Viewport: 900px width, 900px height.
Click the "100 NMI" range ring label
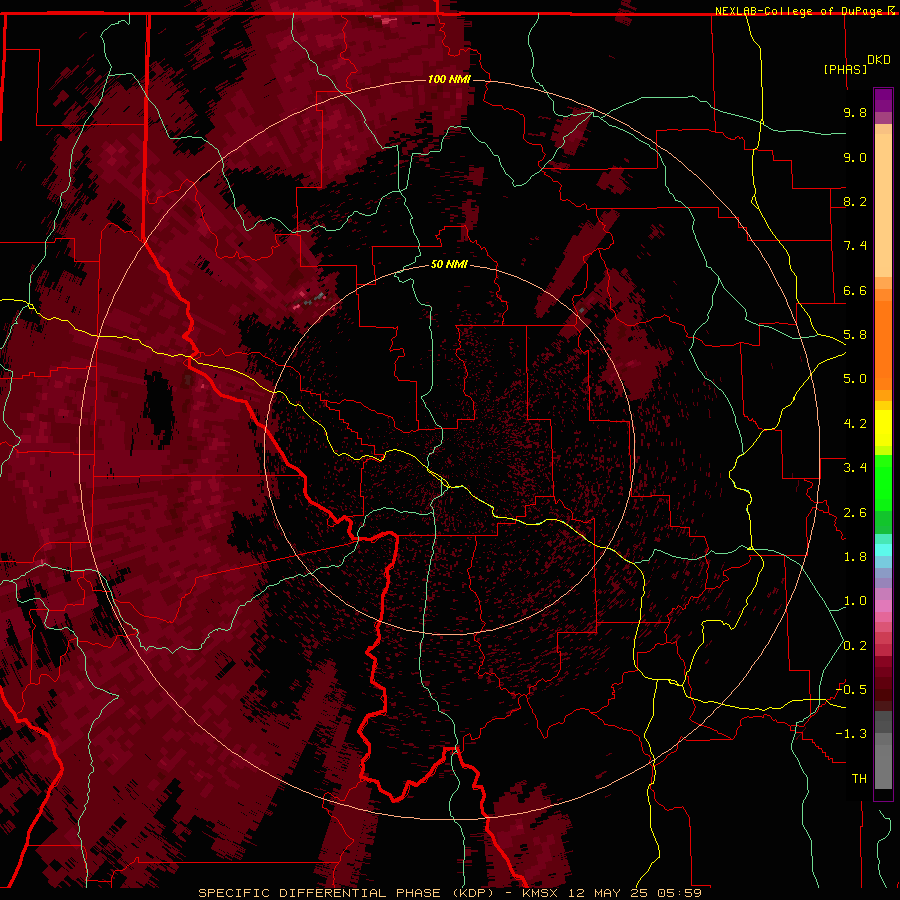(x=449, y=79)
